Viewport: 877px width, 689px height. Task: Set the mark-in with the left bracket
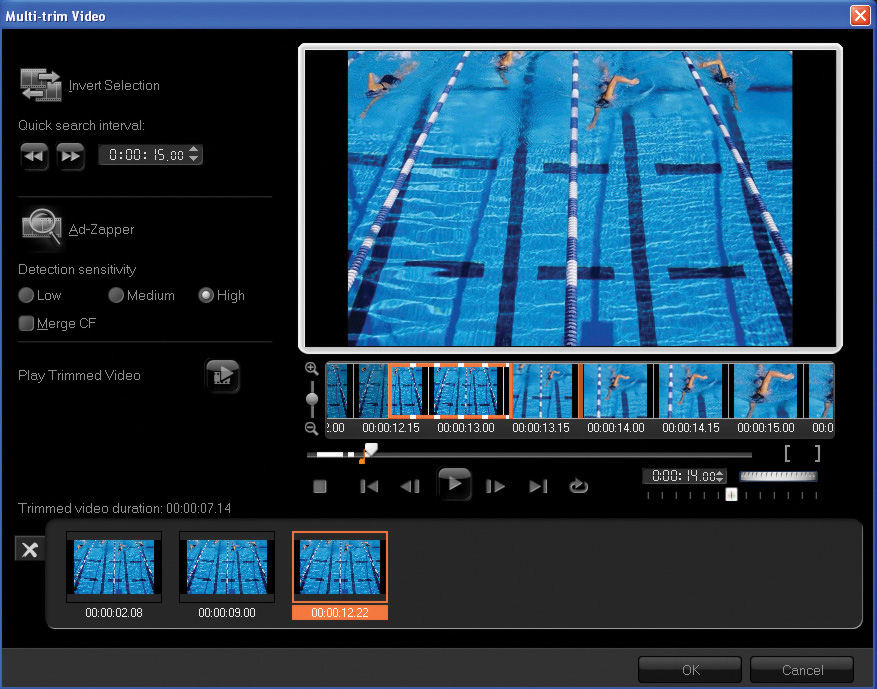click(787, 453)
